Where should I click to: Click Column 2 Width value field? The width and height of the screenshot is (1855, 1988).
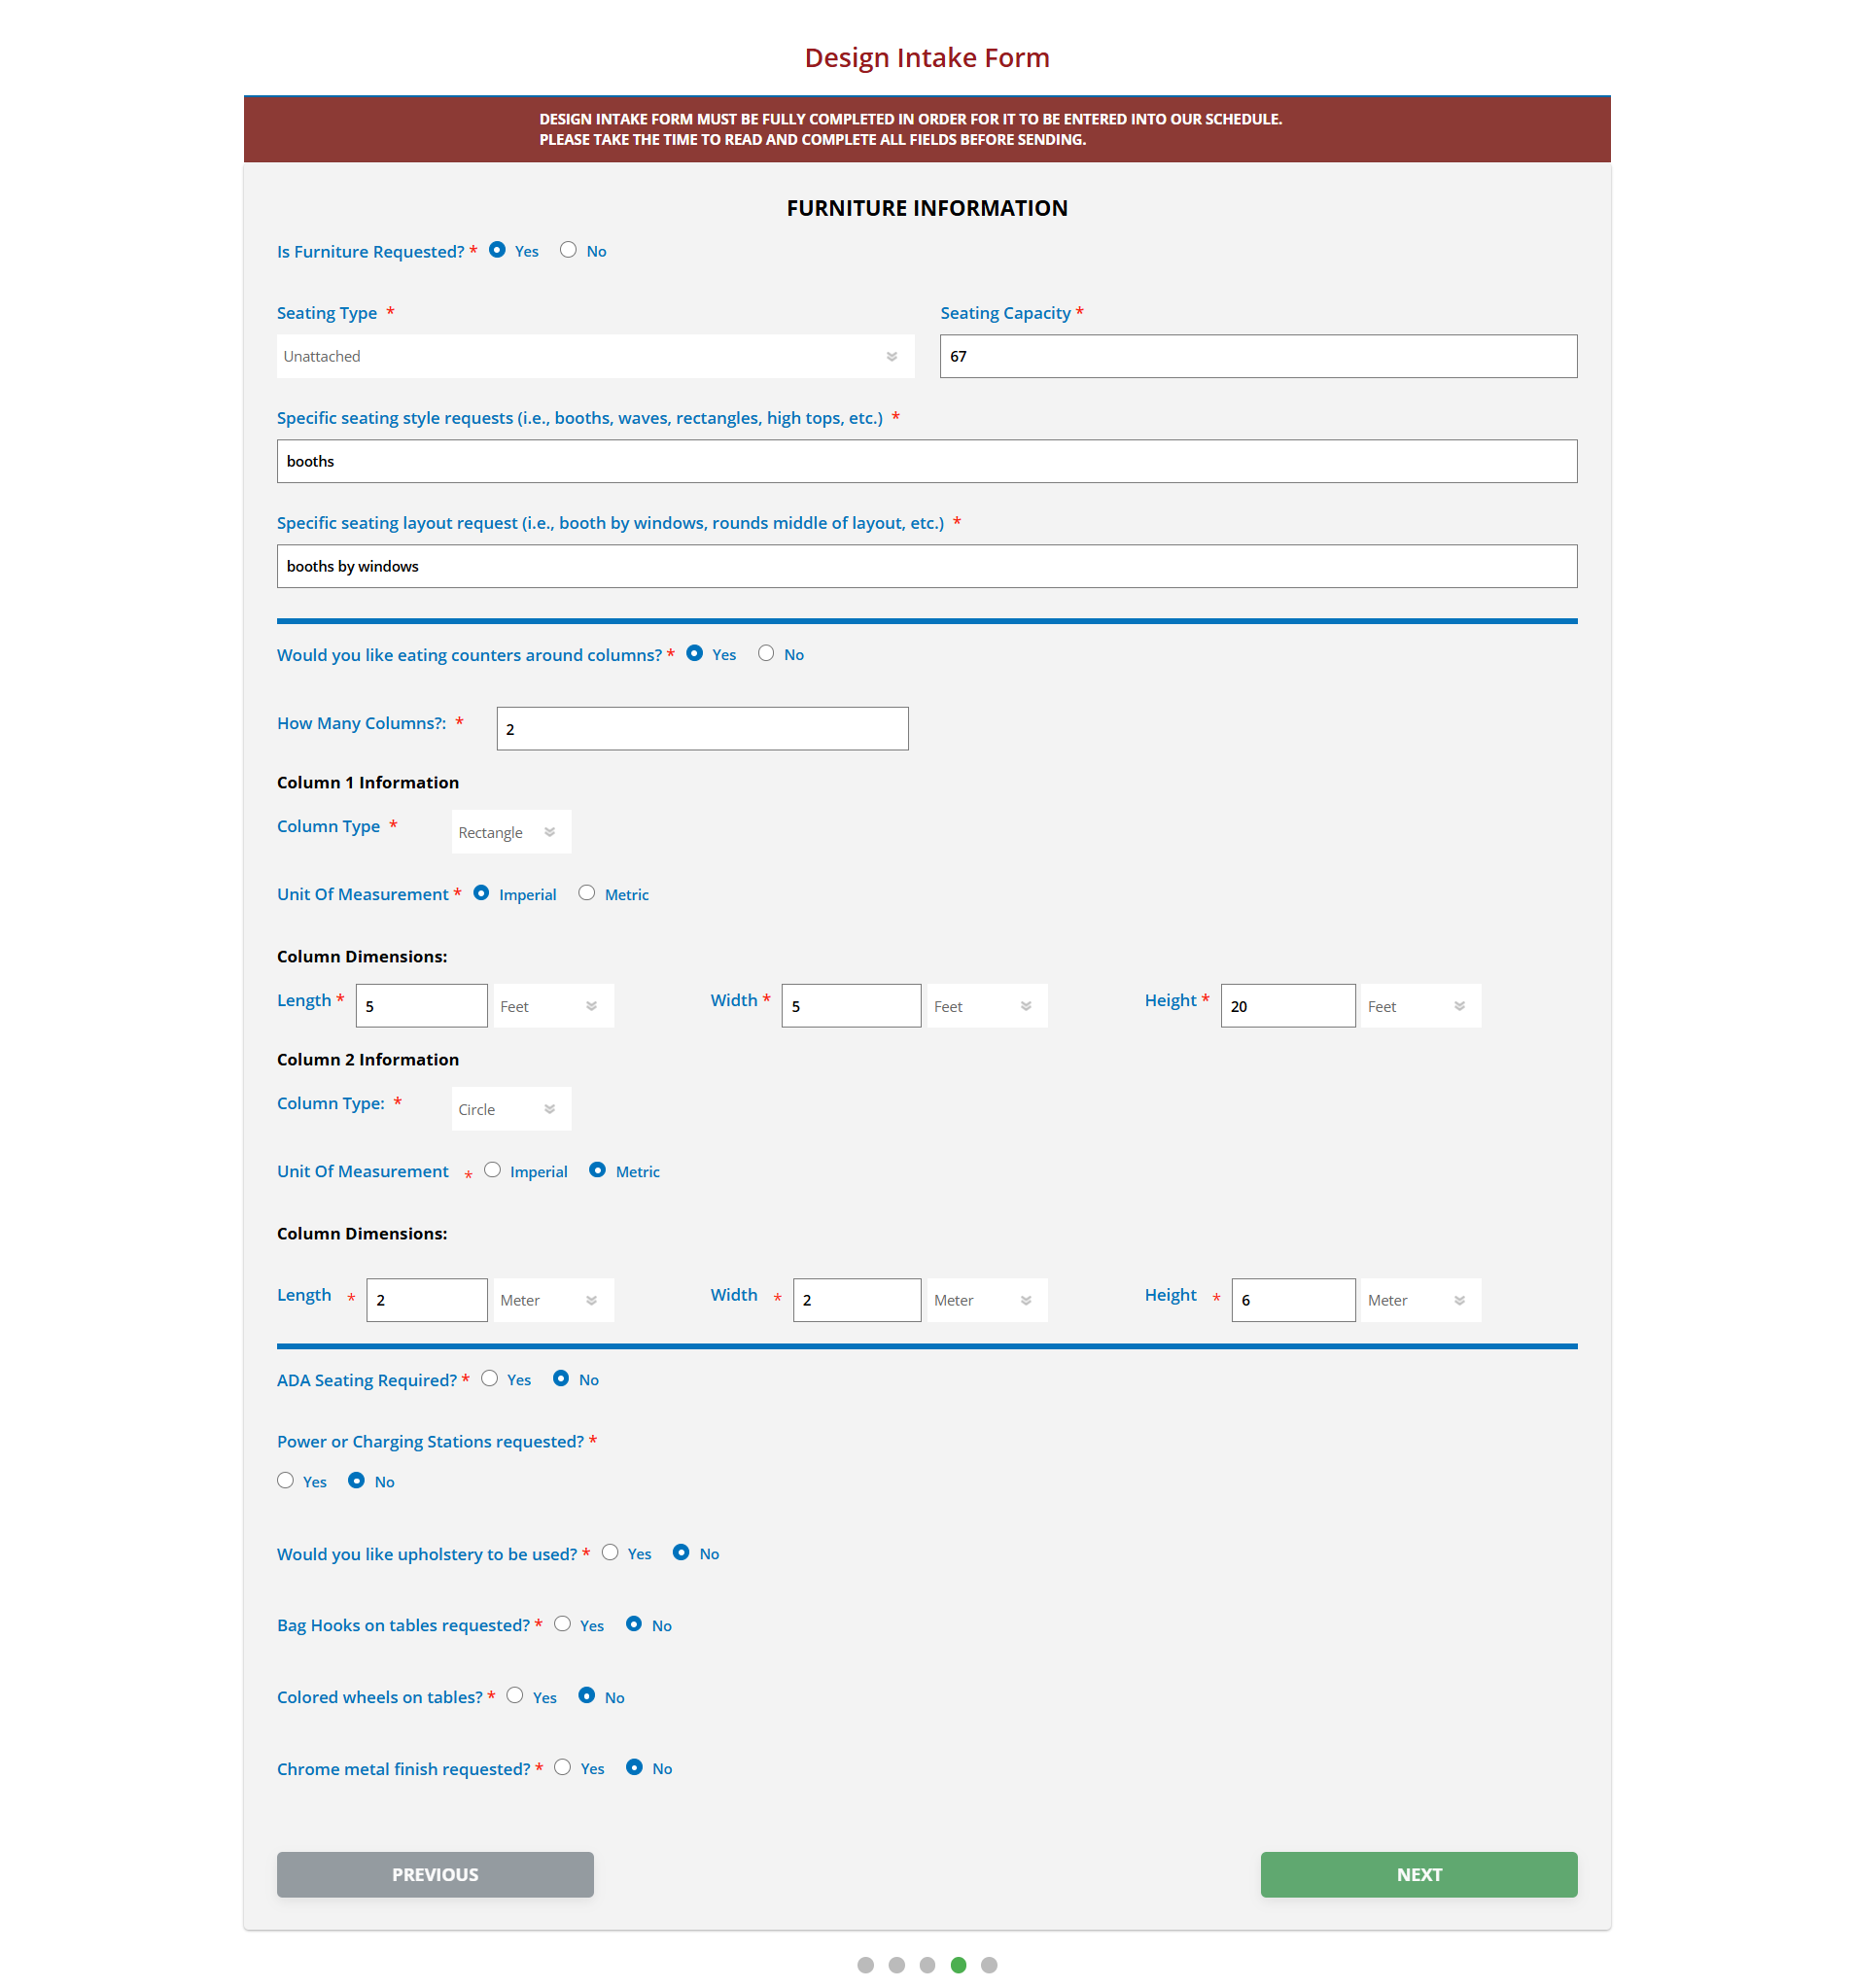pos(857,1300)
